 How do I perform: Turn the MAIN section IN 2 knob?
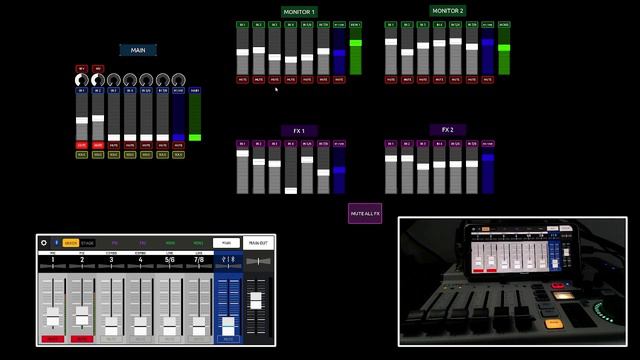click(98, 80)
